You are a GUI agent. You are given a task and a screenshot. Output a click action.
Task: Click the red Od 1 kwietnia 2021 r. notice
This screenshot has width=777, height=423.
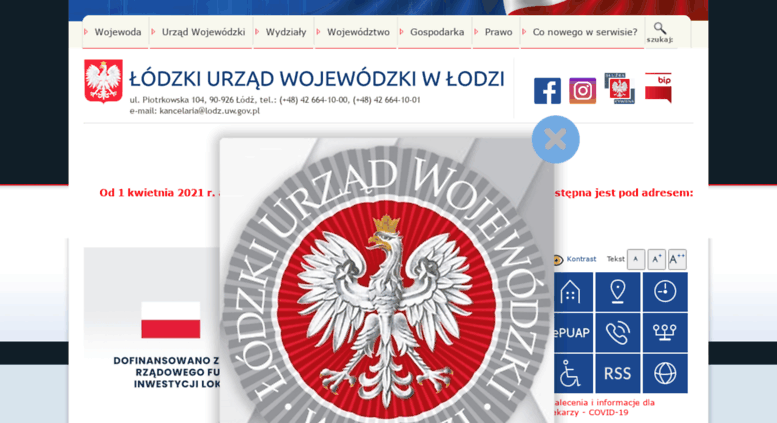[158, 193]
